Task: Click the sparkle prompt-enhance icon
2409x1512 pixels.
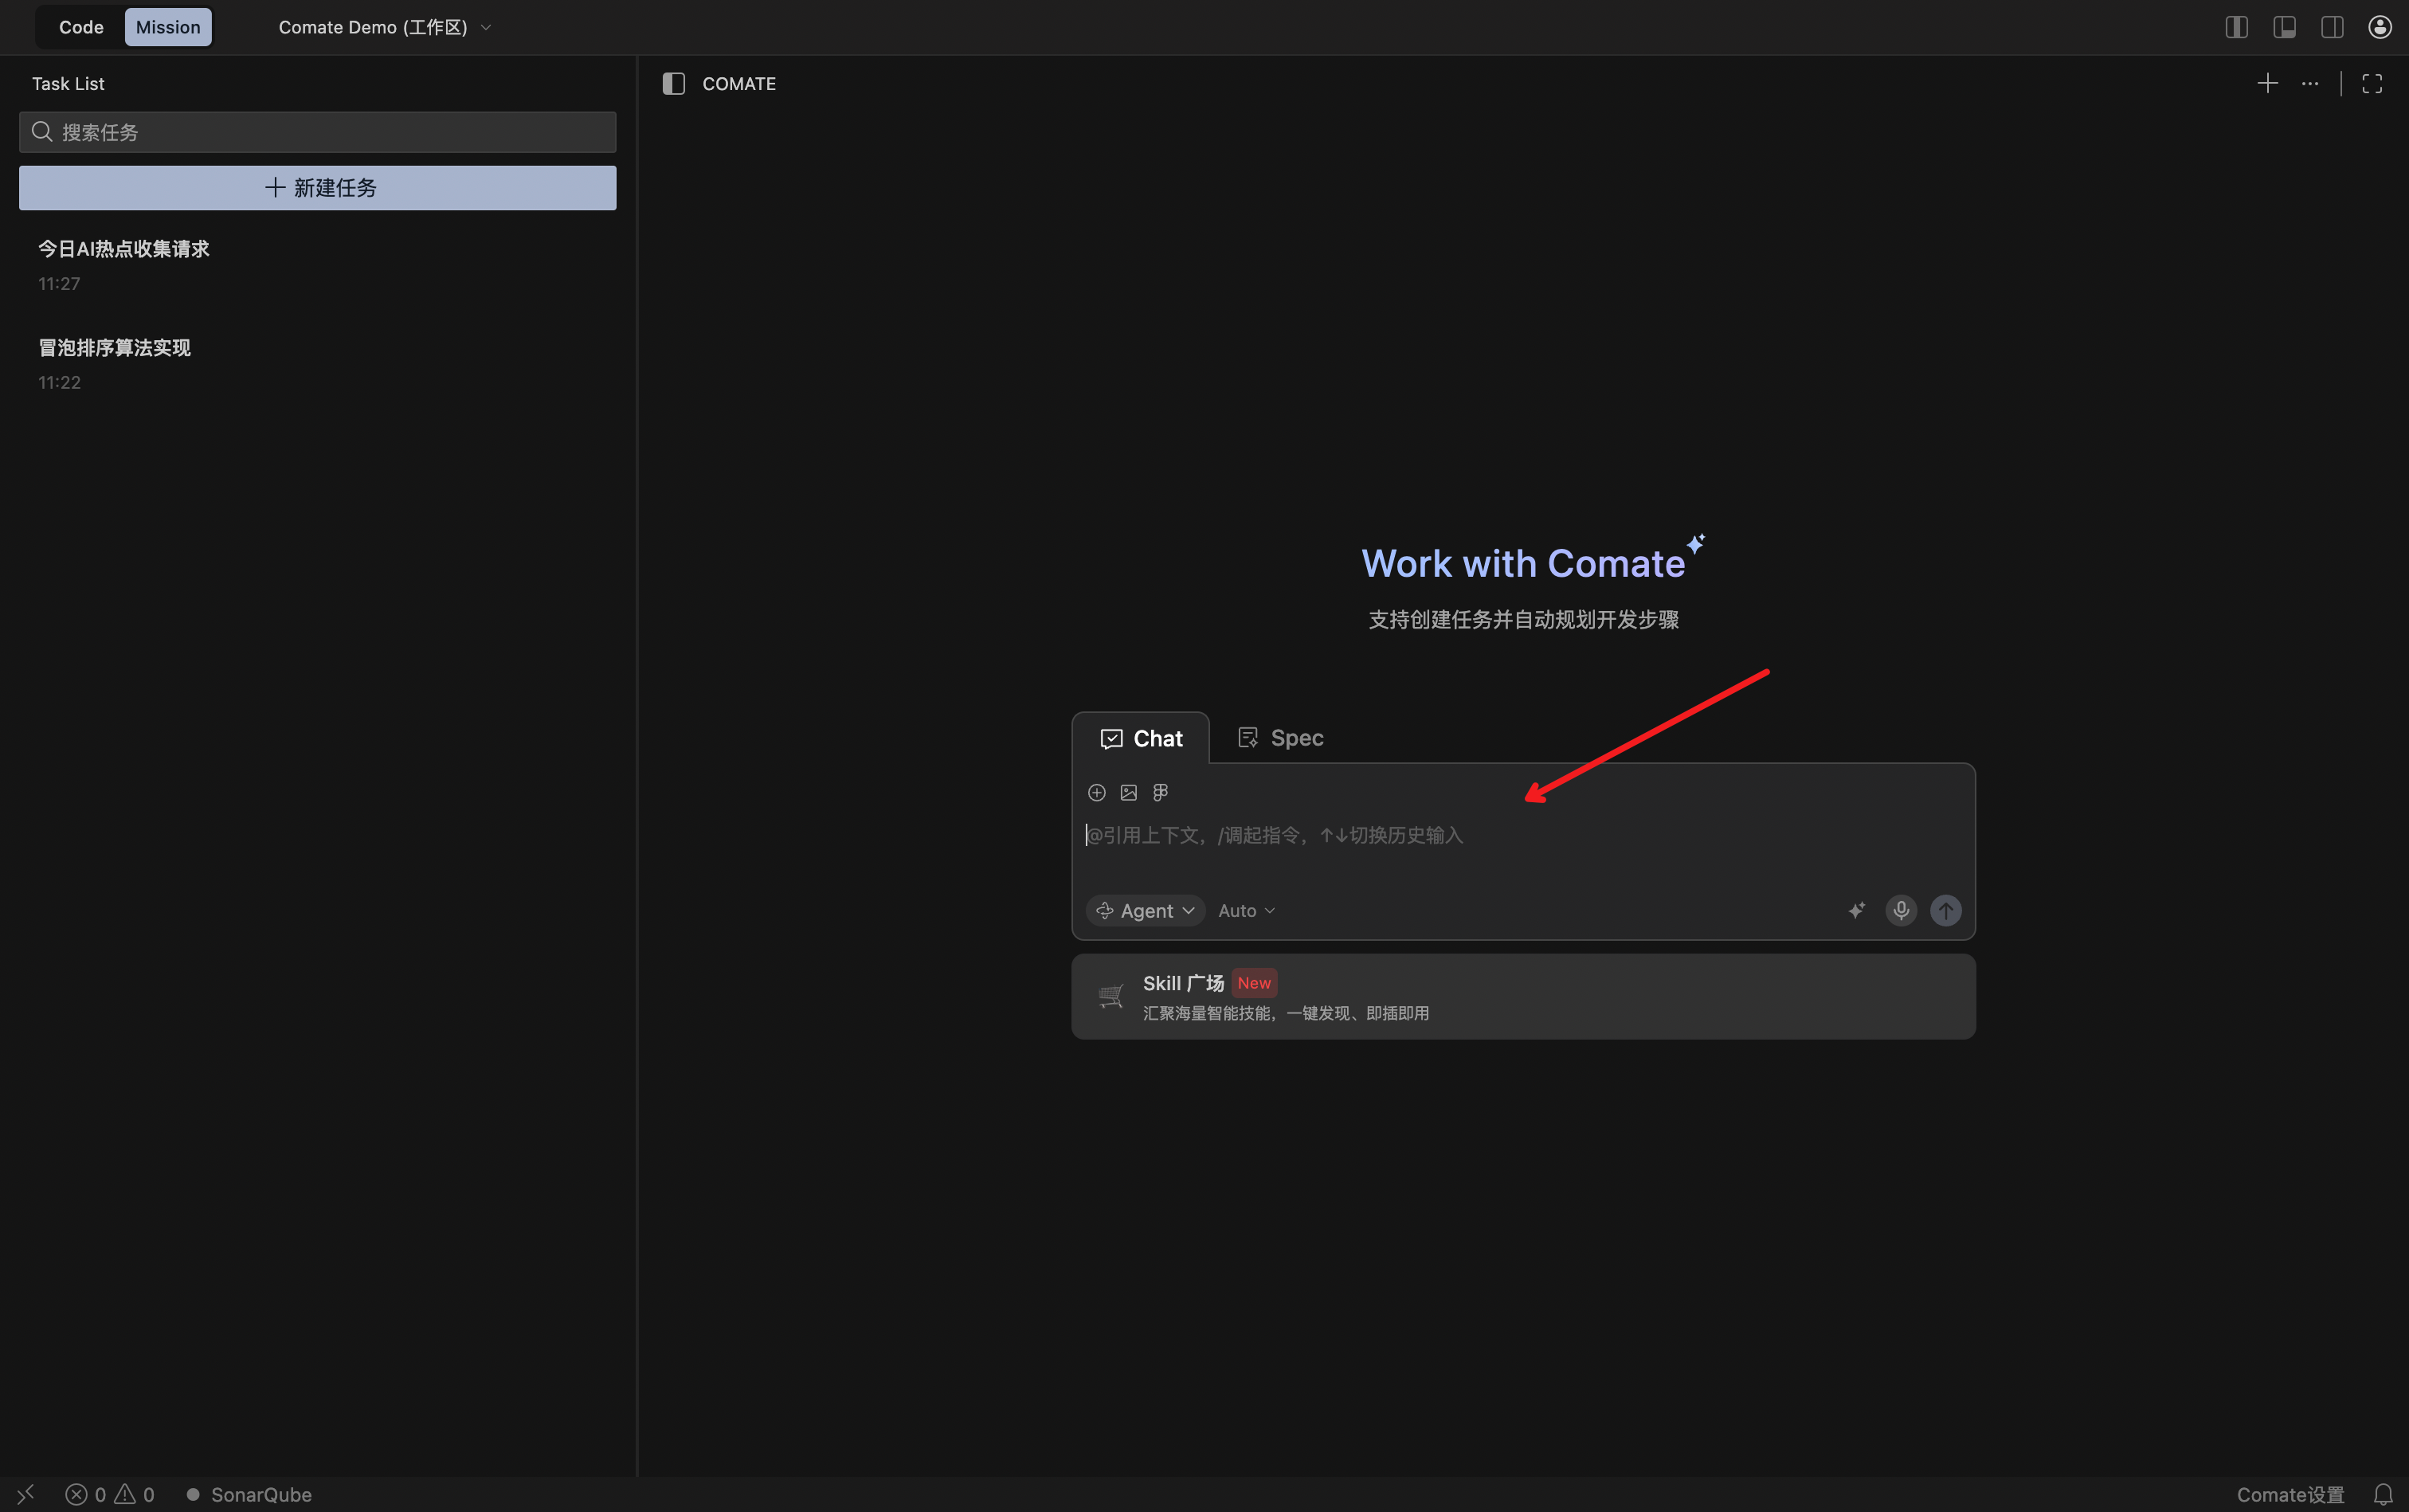Action: [x=1856, y=911]
